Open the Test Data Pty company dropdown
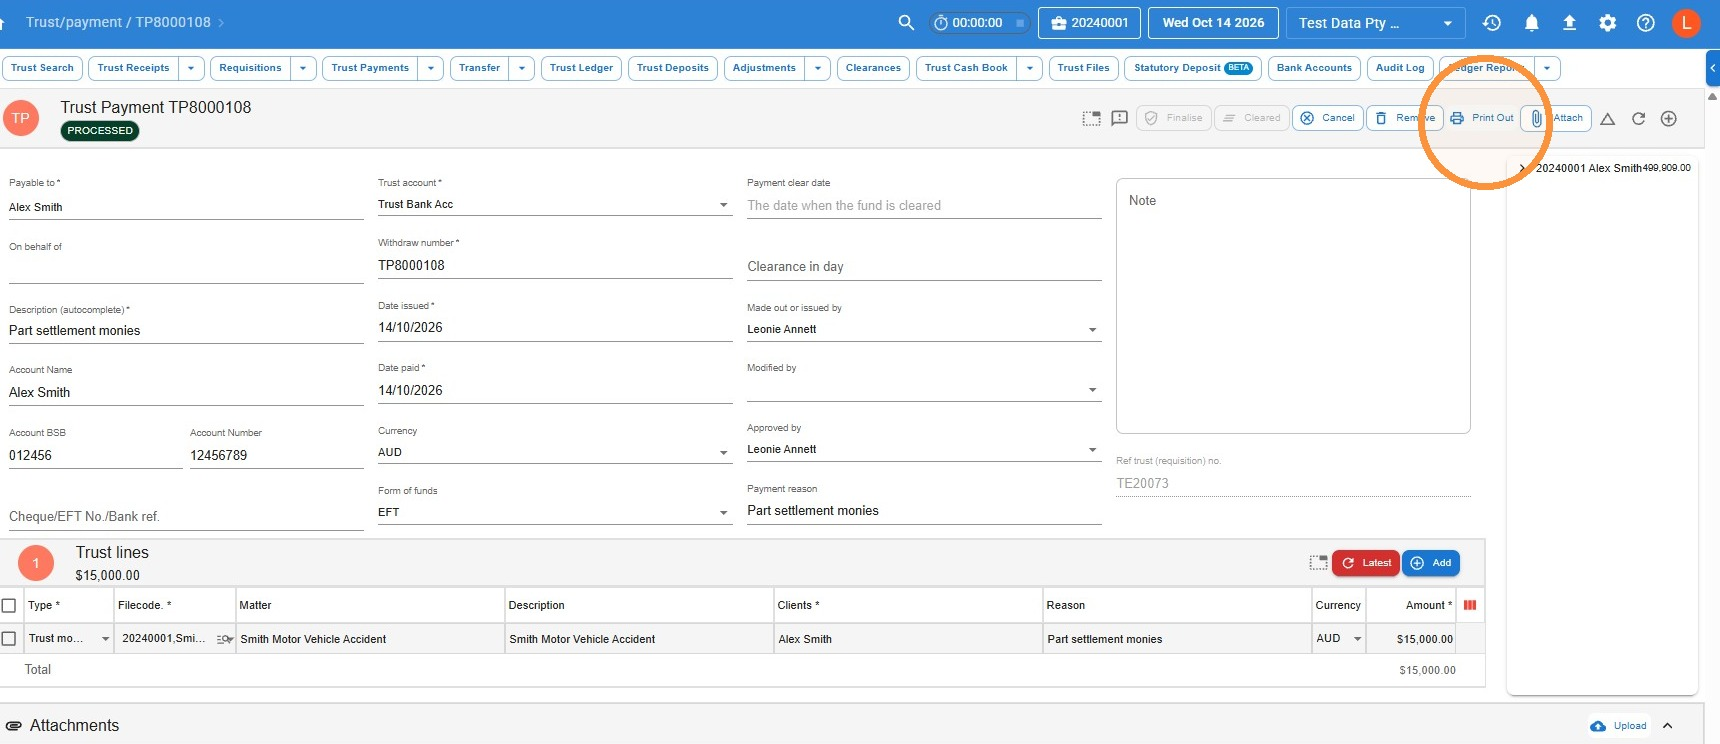The image size is (1720, 744). (x=1376, y=23)
